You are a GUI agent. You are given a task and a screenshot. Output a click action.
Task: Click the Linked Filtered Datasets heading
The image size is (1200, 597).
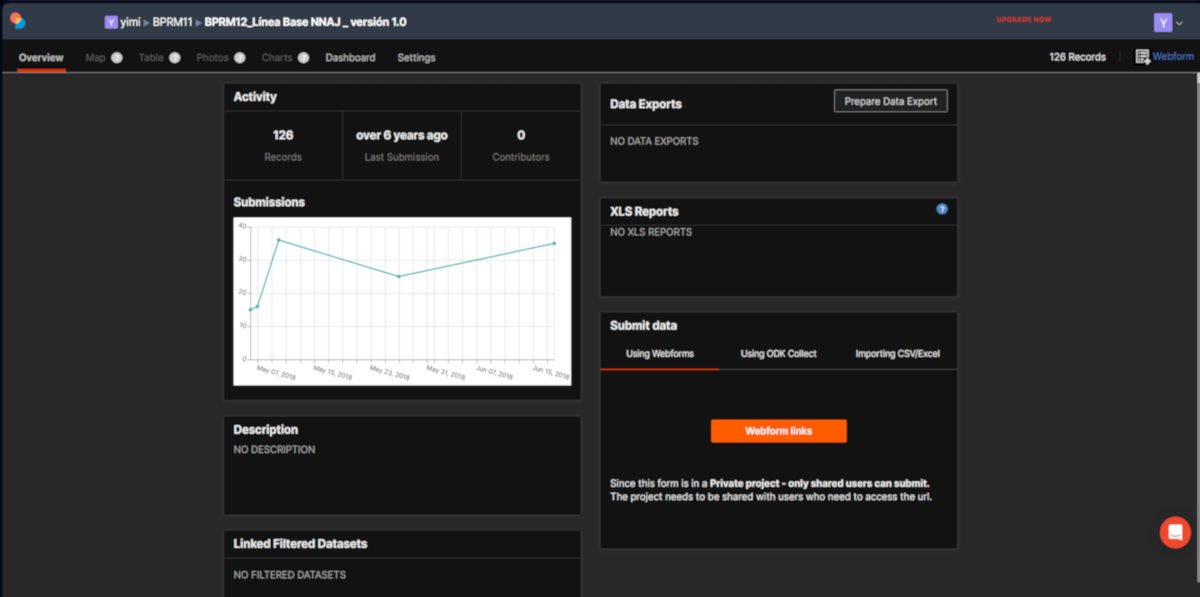click(300, 544)
